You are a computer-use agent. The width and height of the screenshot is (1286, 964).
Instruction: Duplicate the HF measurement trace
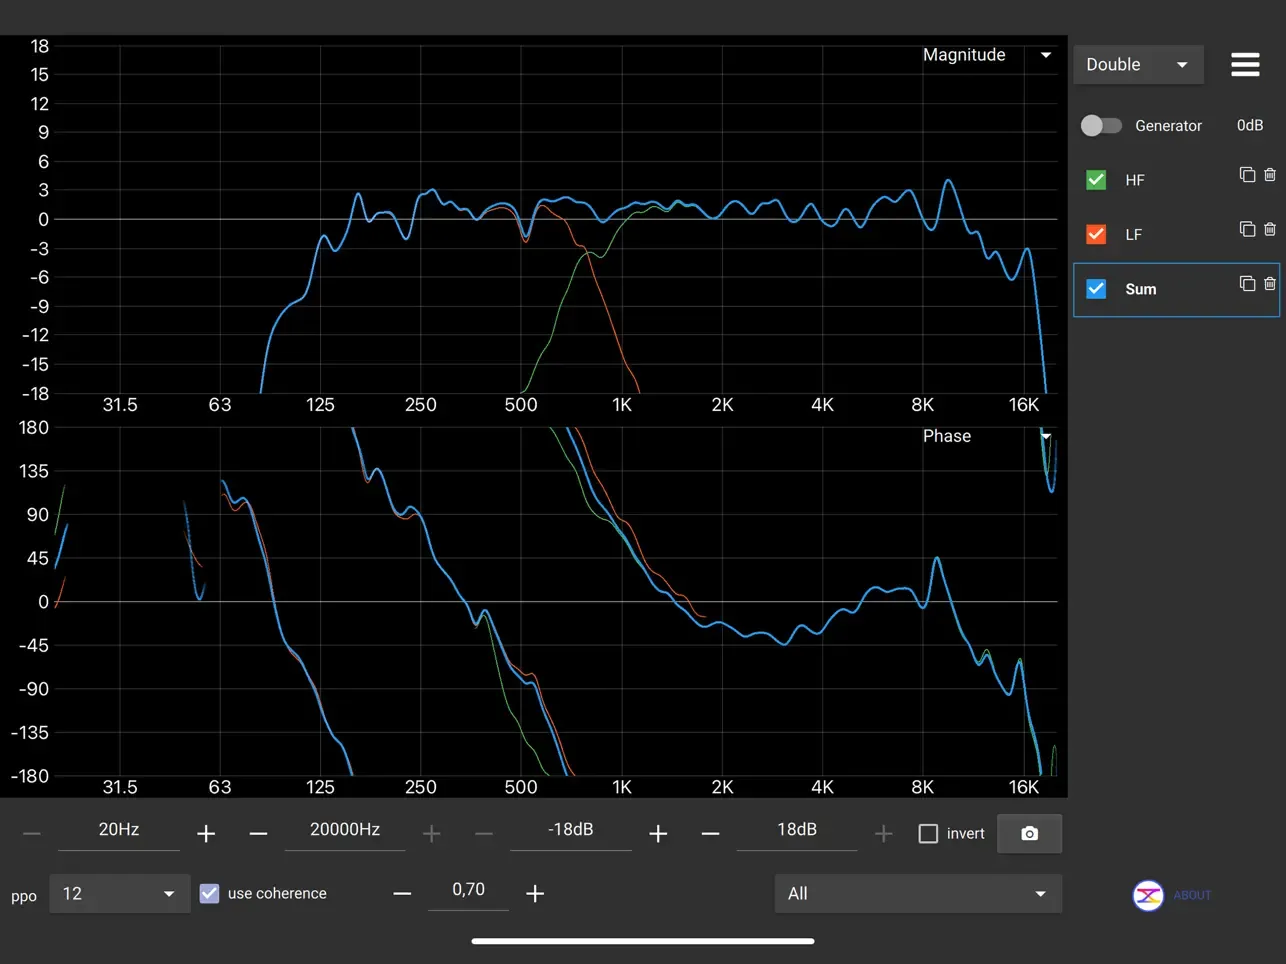1246,174
